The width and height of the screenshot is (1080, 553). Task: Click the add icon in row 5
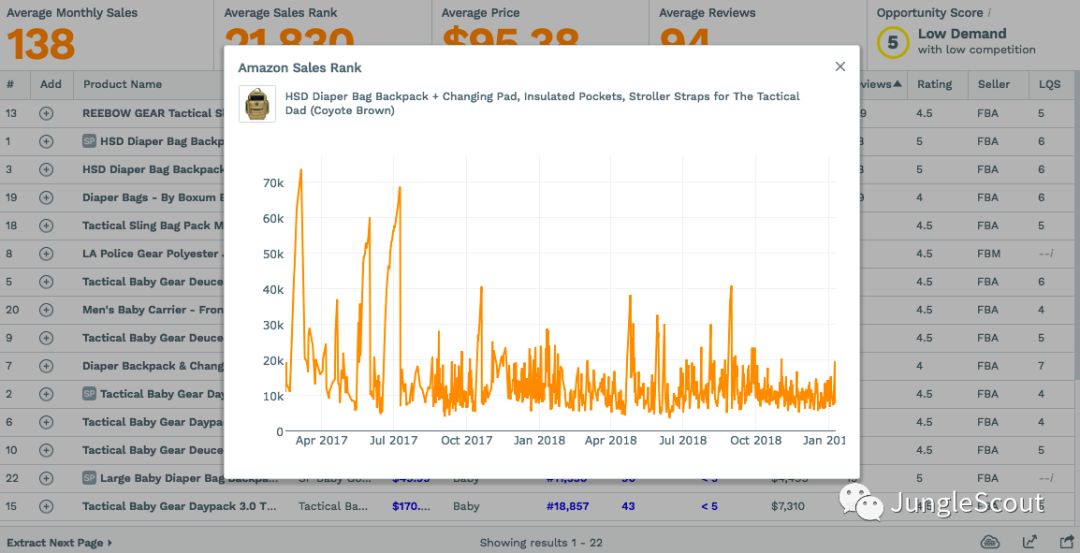point(46,282)
